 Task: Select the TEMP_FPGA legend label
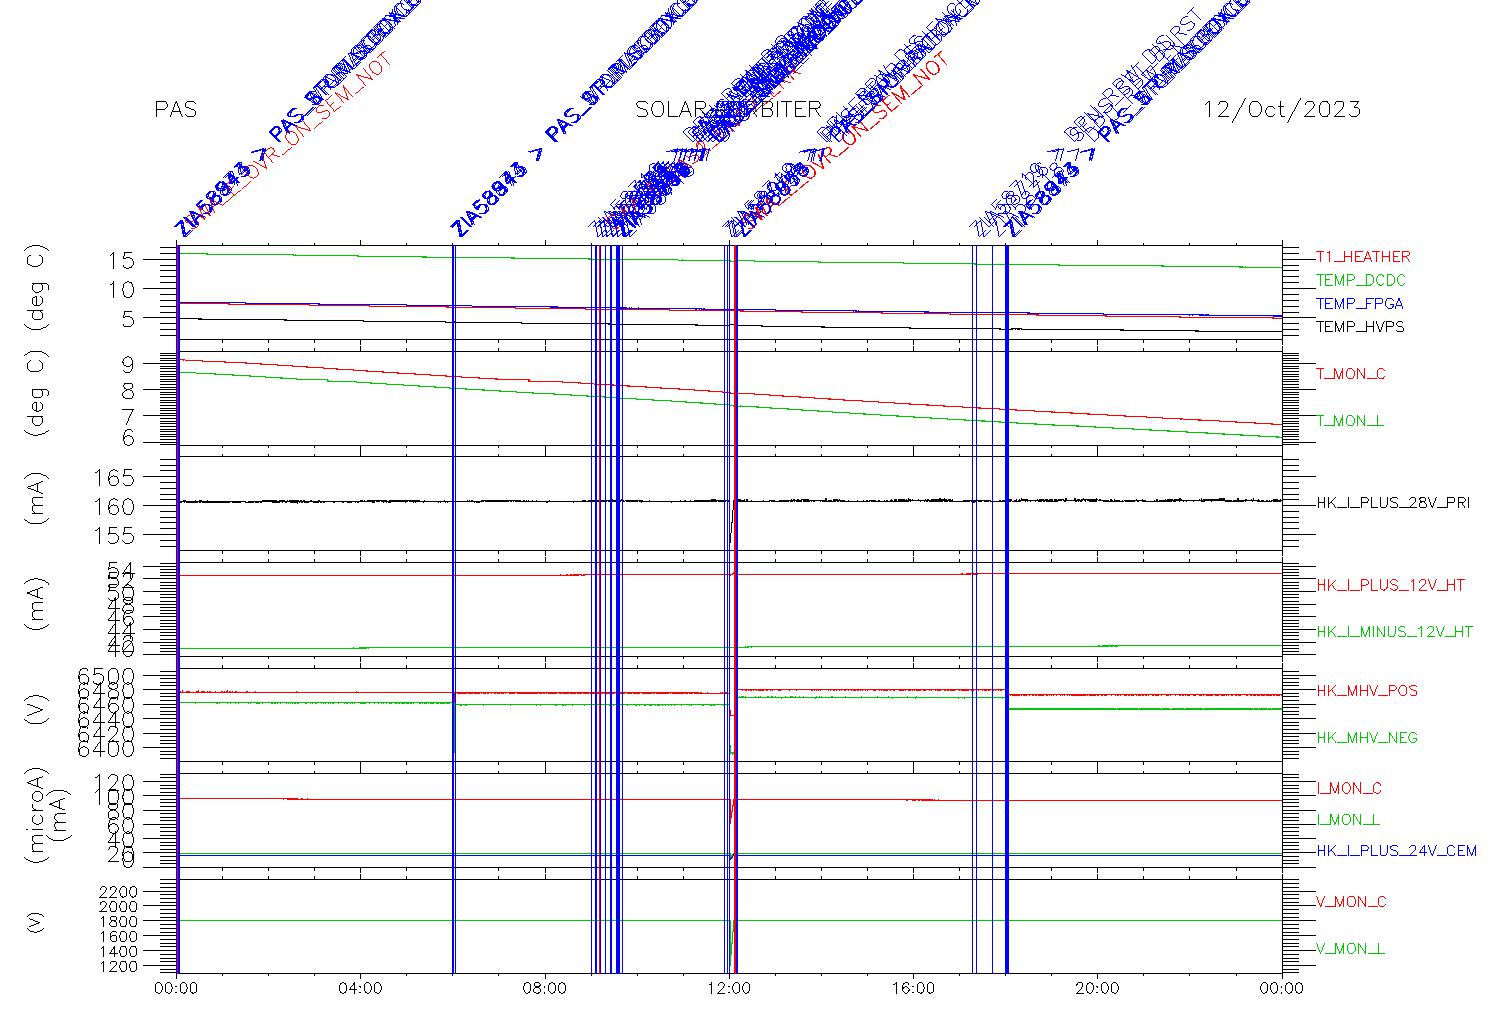1360,304
